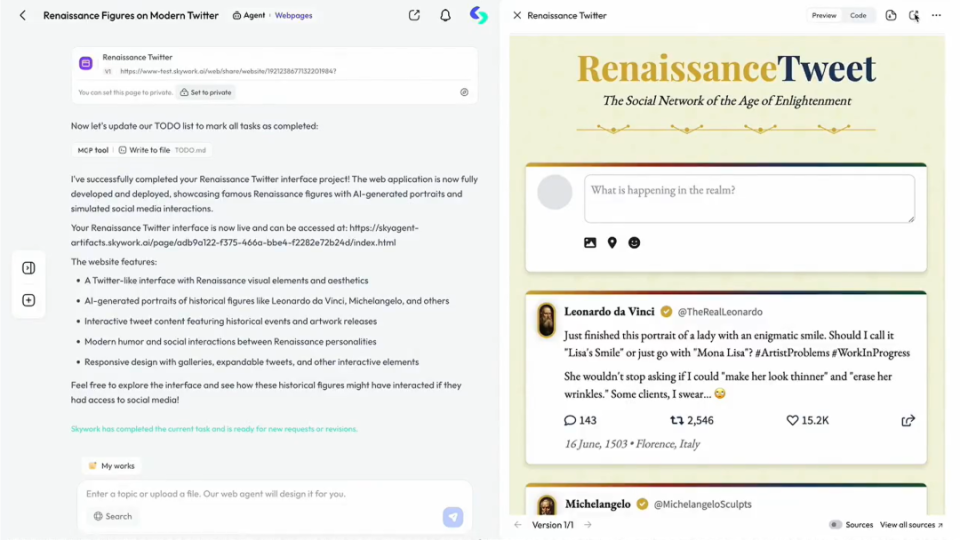Insert an emoji into the post
960x540 pixels.
(x=634, y=242)
